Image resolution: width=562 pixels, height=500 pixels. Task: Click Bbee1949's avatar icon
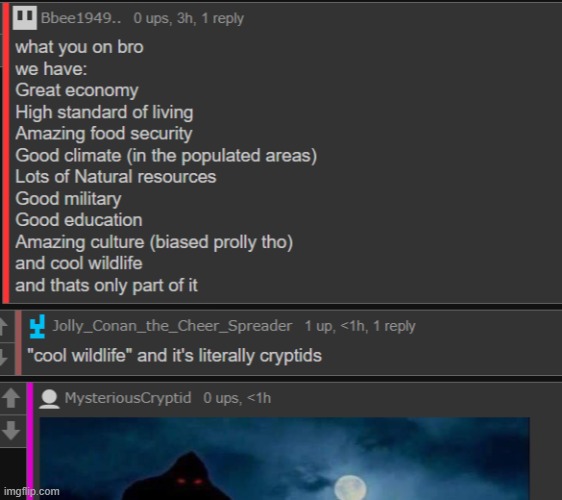[x=24, y=18]
